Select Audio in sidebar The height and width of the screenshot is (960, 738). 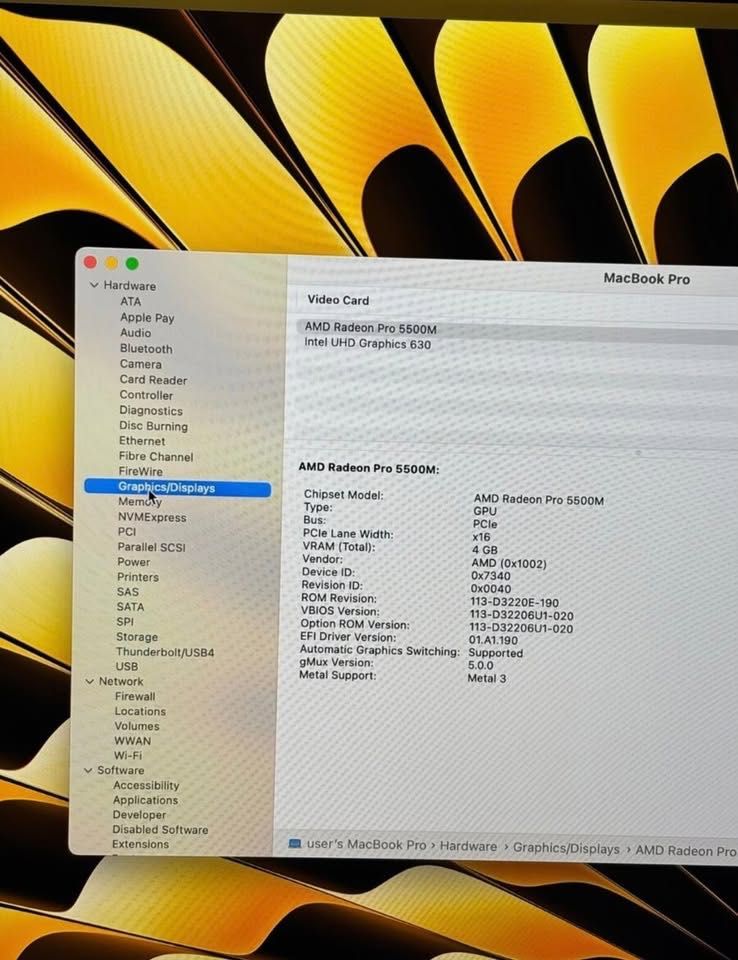135,332
